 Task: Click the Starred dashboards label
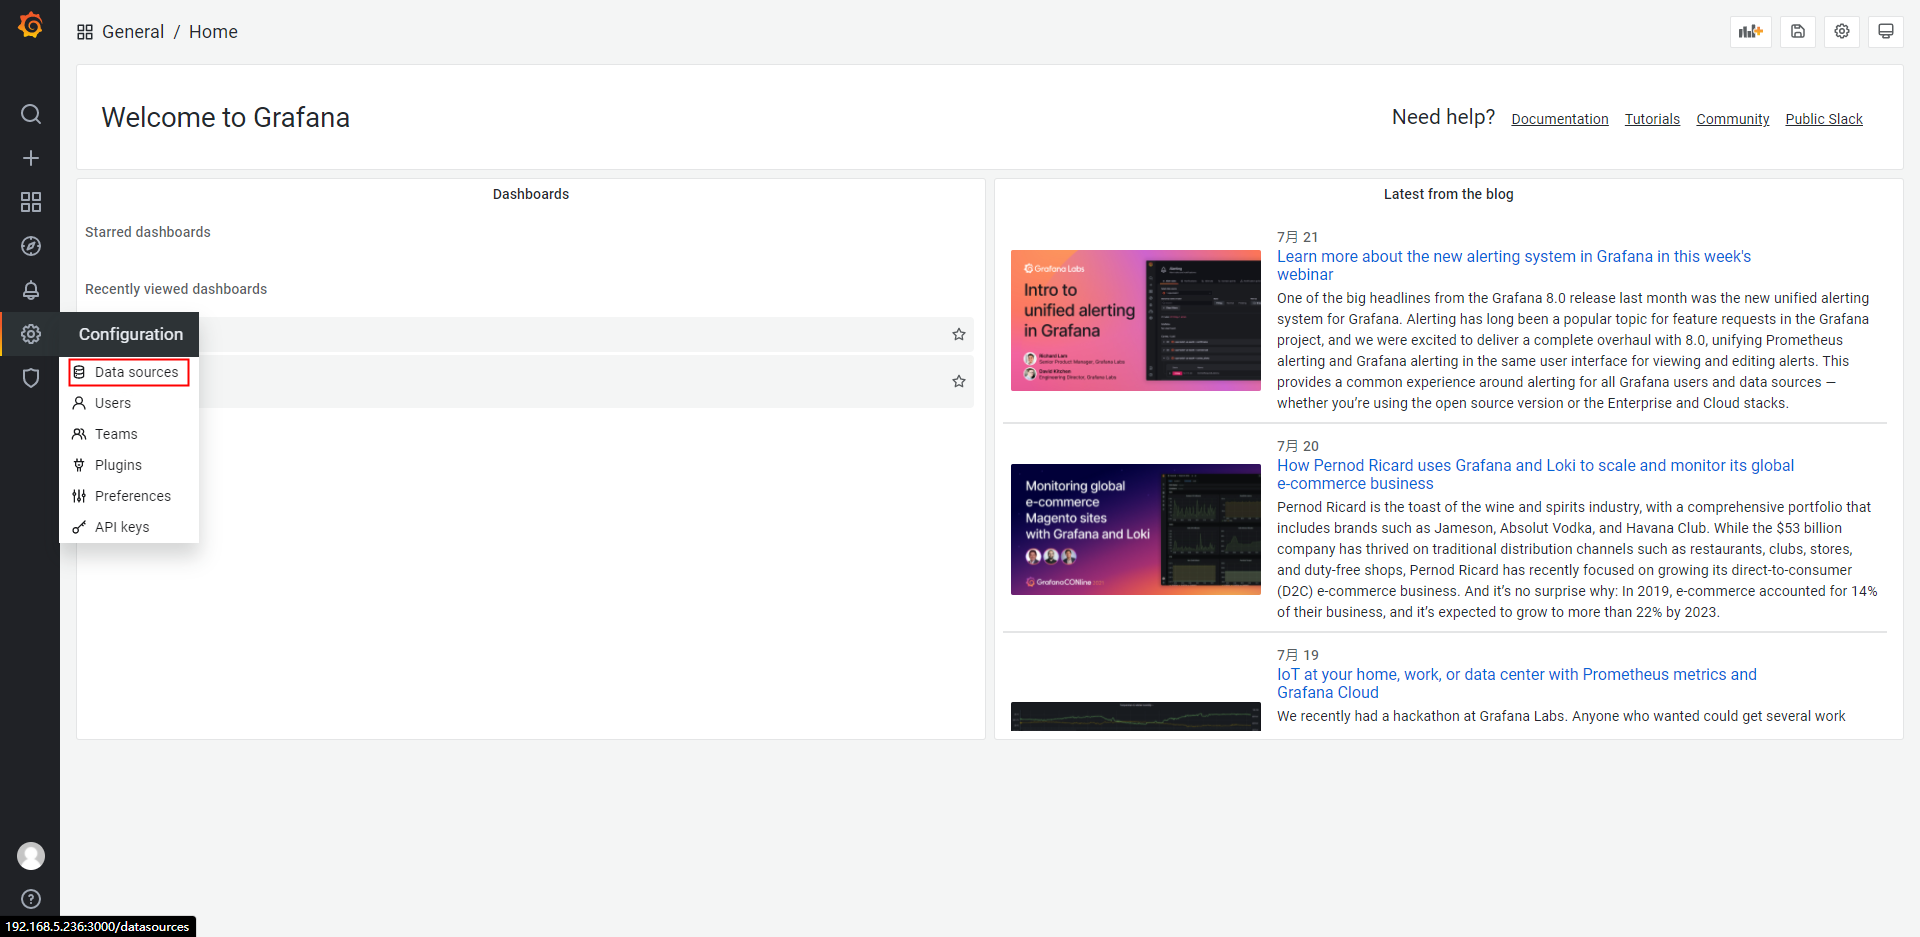tap(148, 232)
